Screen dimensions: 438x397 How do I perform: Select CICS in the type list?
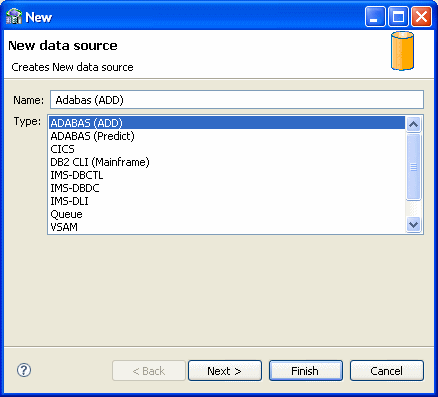point(227,149)
